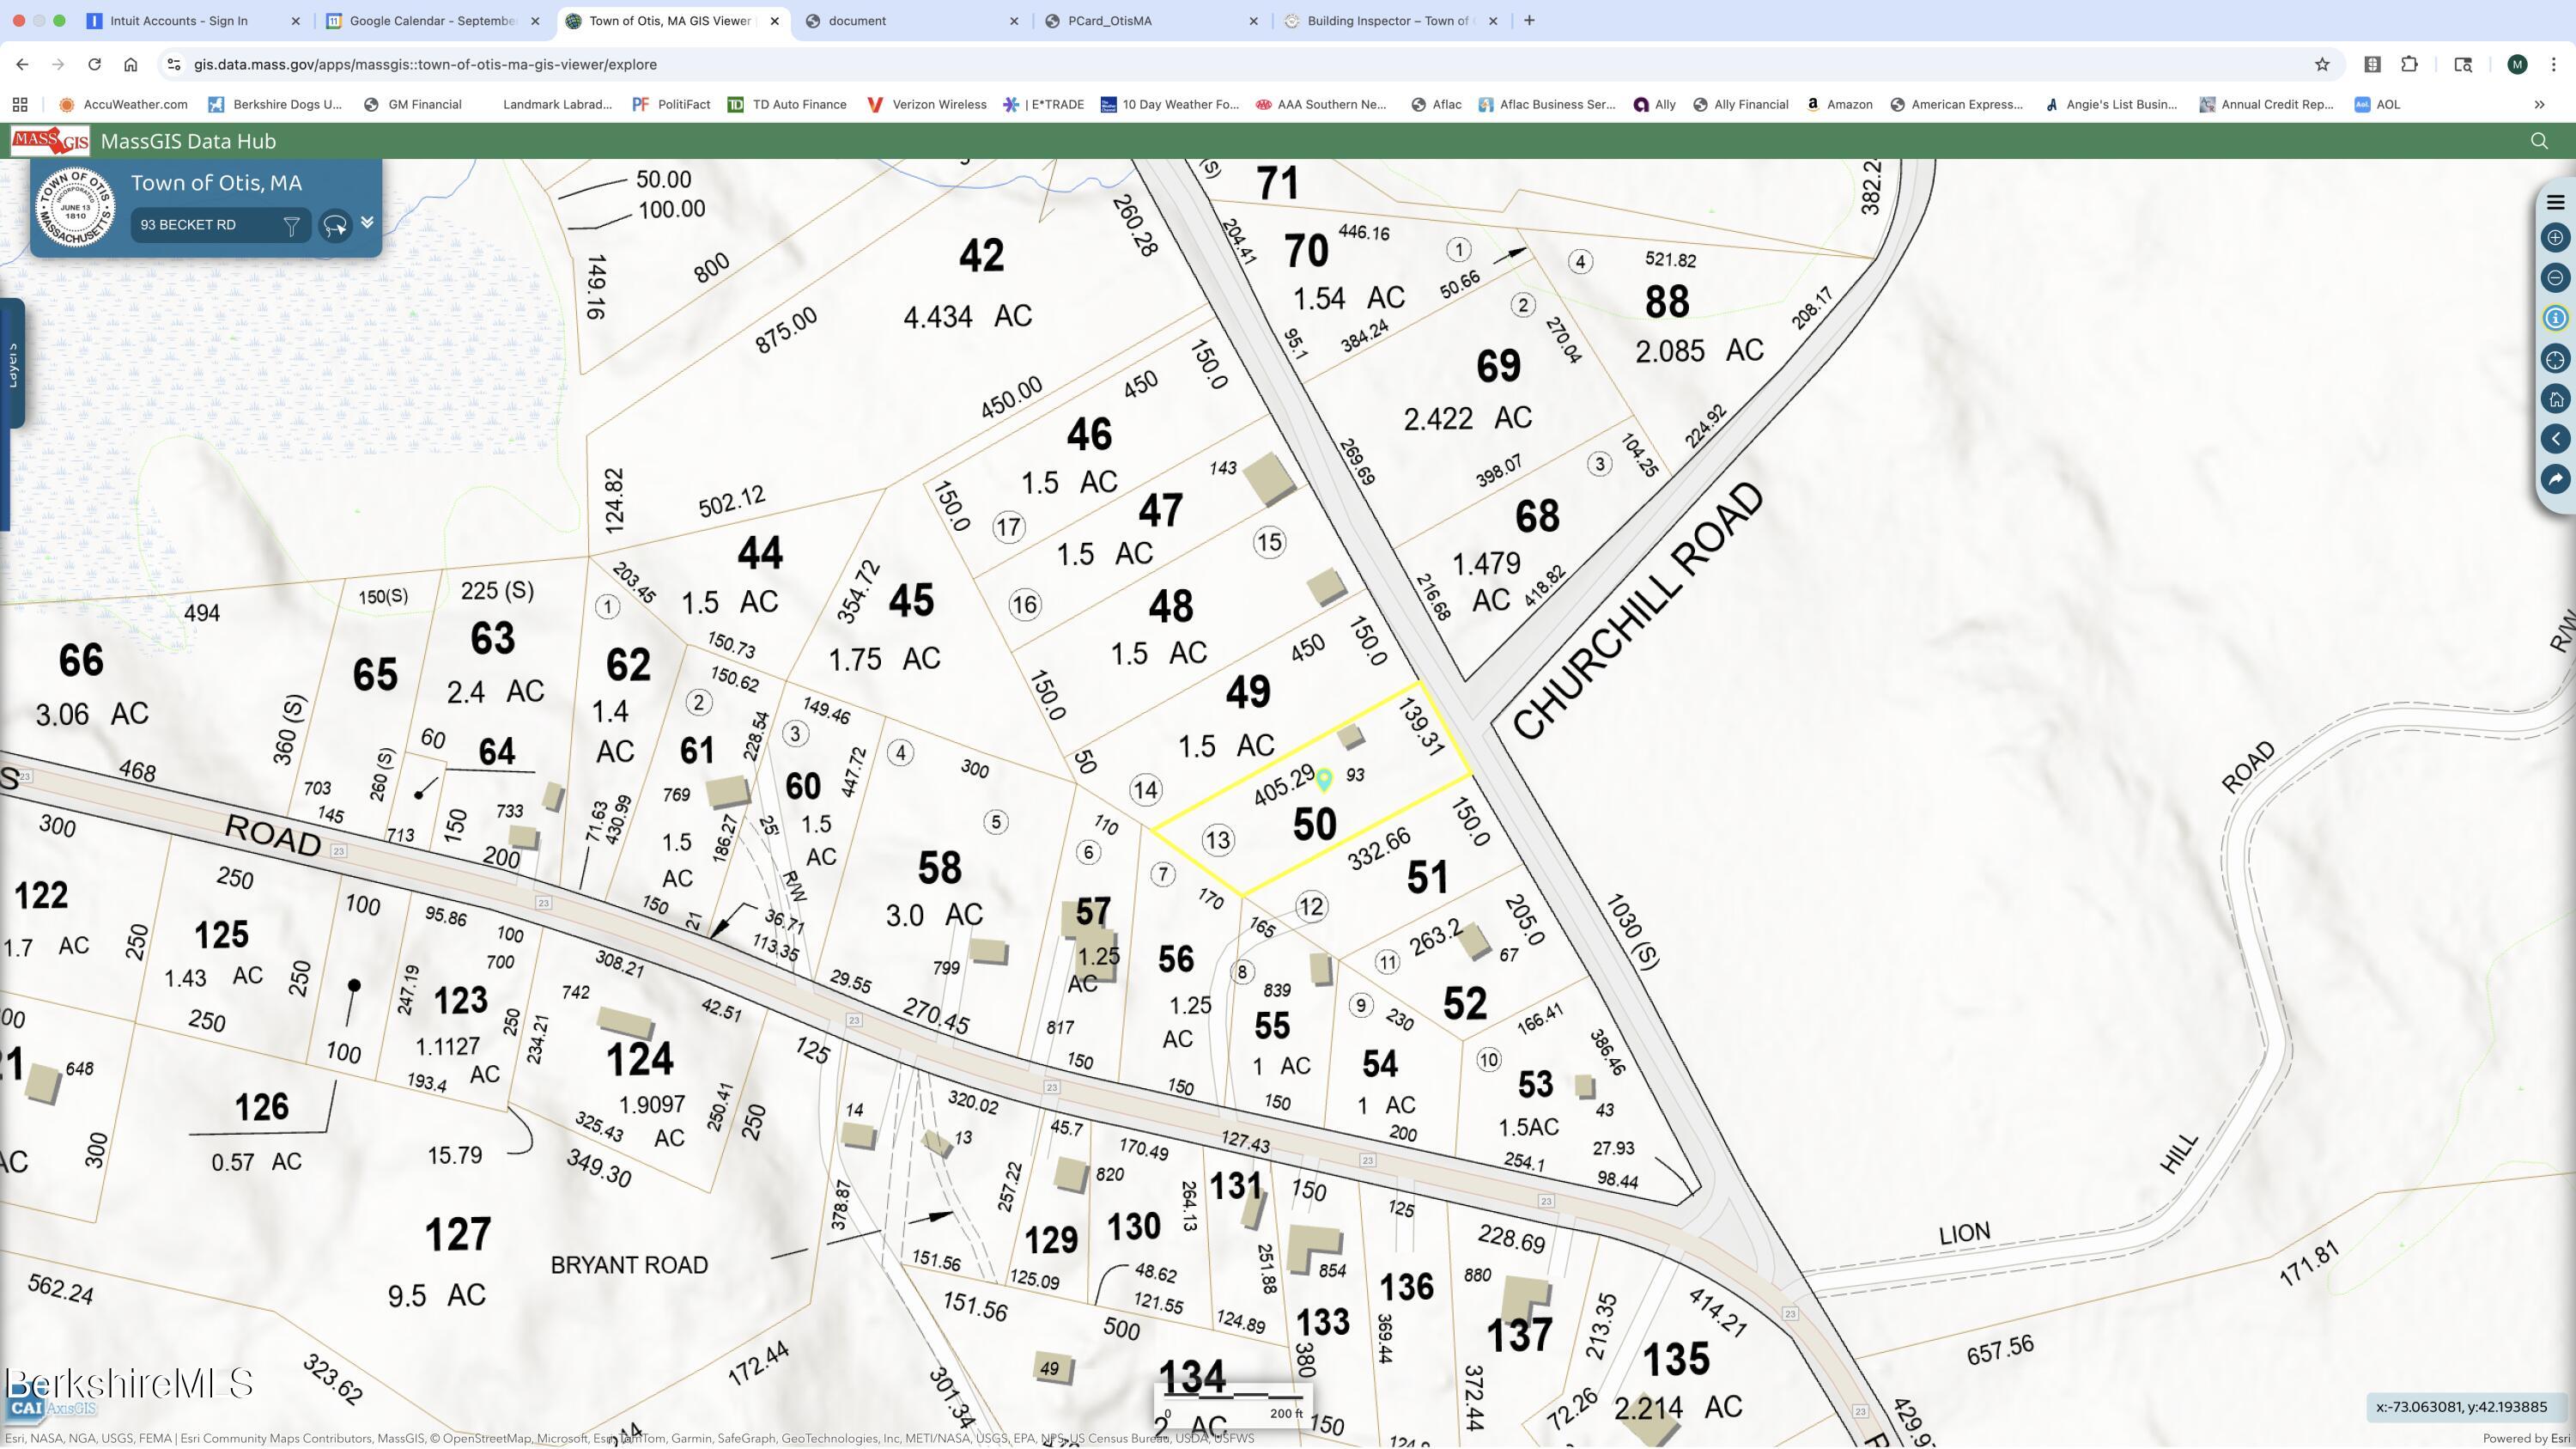Viewport: 2576px width, 1449px height.
Task: Open MassGIS Data Hub search magnifier
Action: 2538,141
